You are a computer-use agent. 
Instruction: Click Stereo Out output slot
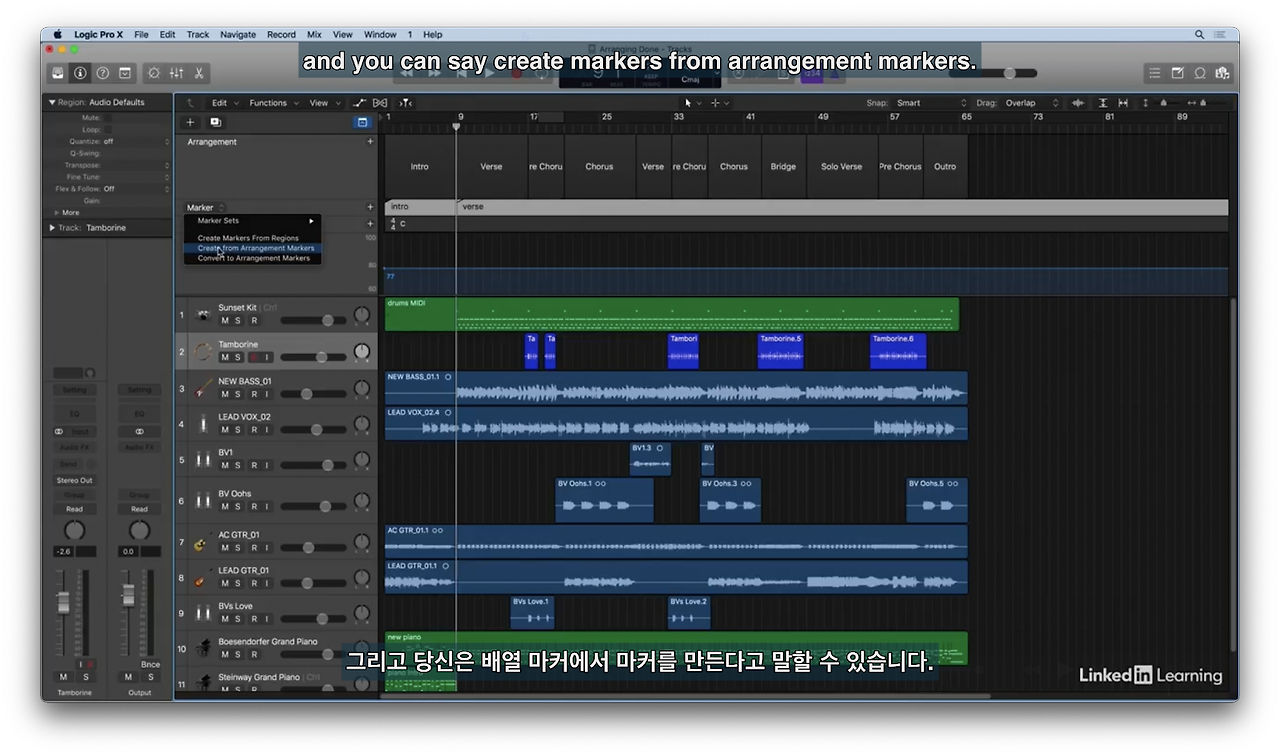point(74,480)
